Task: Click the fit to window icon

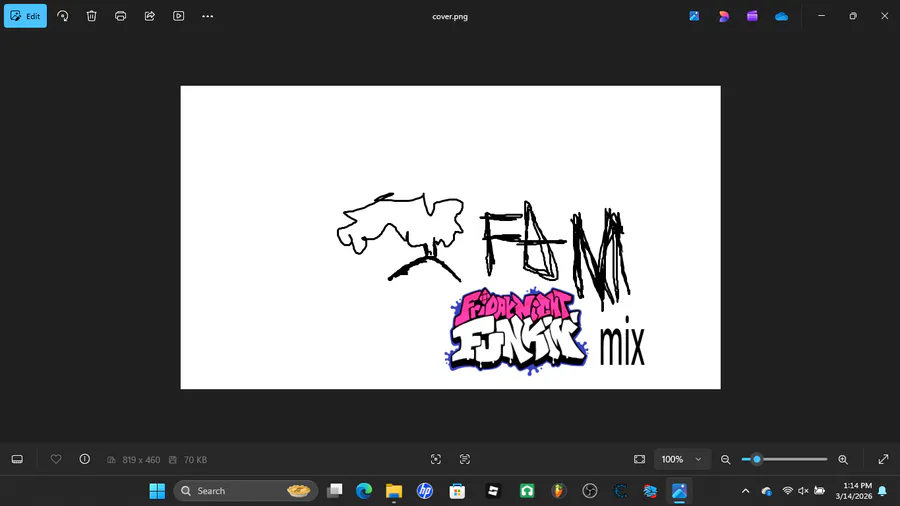Action: 639,459
